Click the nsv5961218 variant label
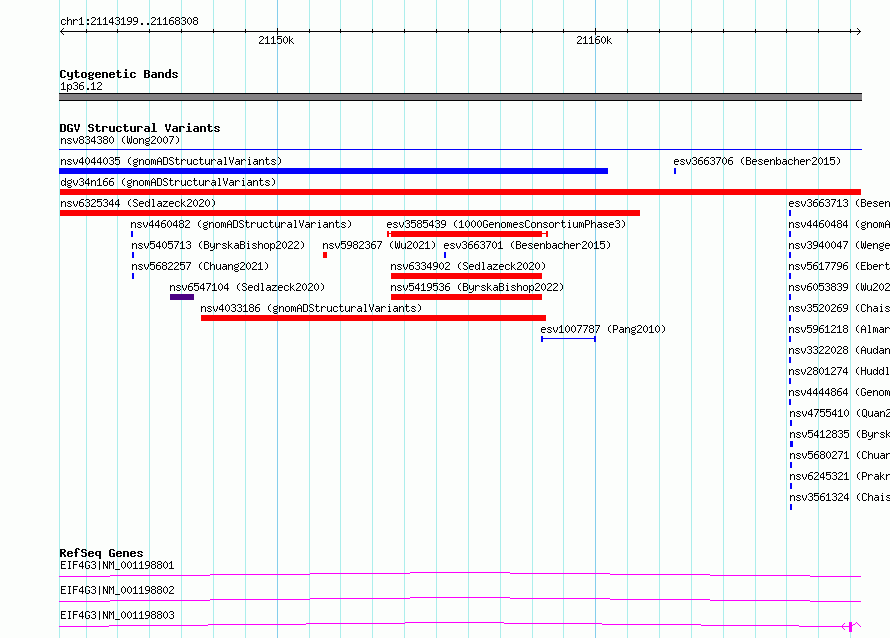 coord(839,329)
